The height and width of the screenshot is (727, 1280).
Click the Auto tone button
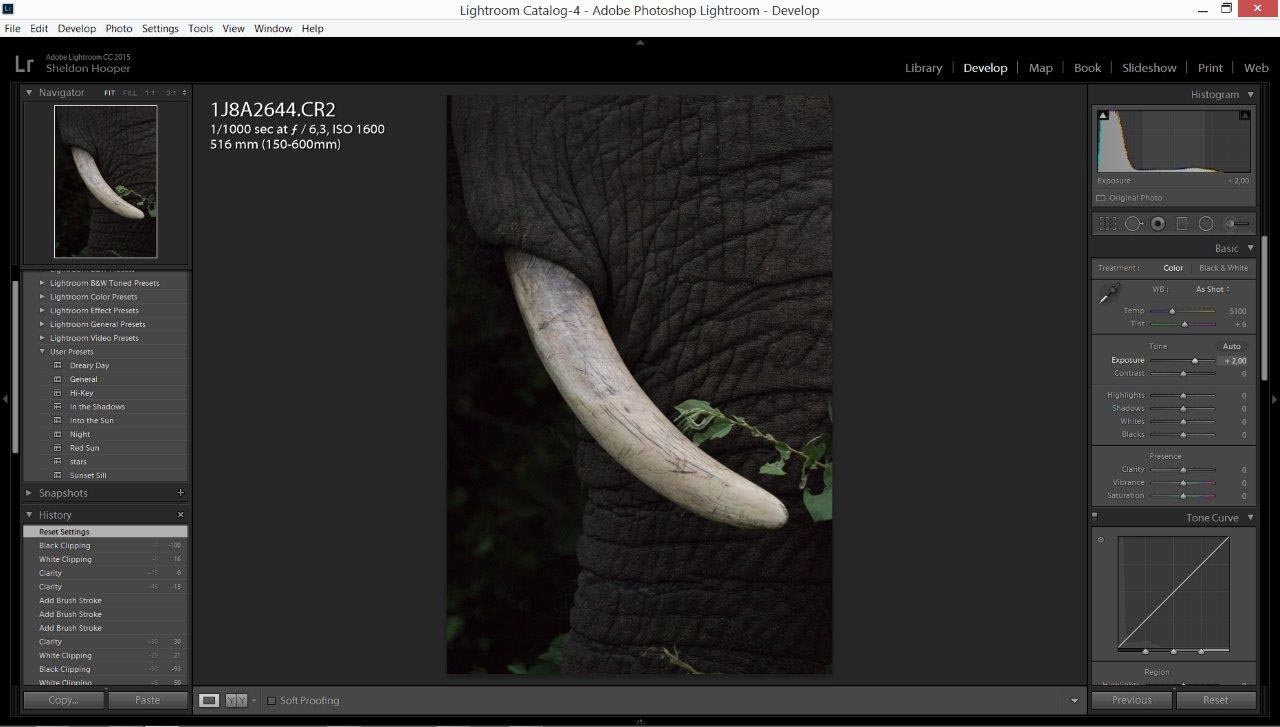(x=1232, y=346)
